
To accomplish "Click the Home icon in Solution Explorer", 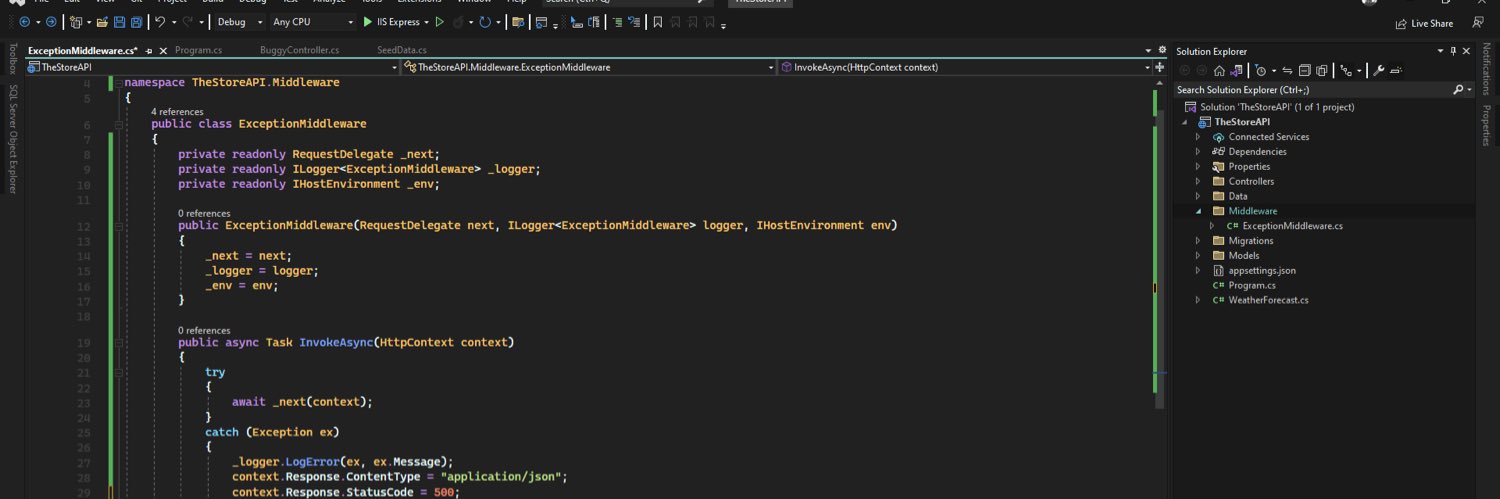I will [x=1219, y=71].
